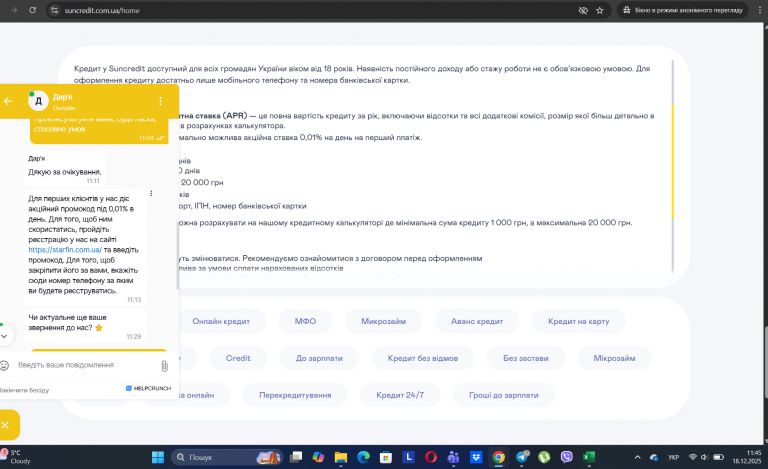Screen dimensions: 768x469
Task: Open Telegram from the taskbar
Action: point(522,457)
